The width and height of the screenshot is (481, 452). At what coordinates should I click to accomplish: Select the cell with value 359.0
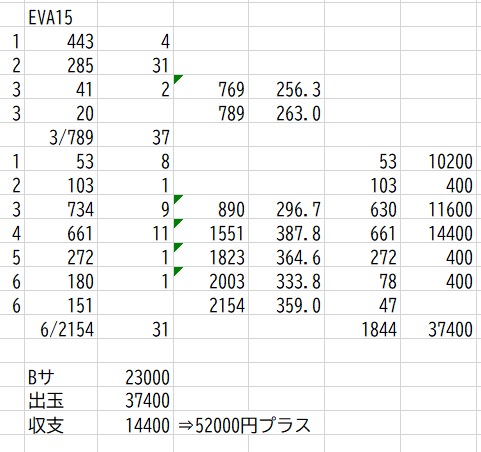coord(286,303)
